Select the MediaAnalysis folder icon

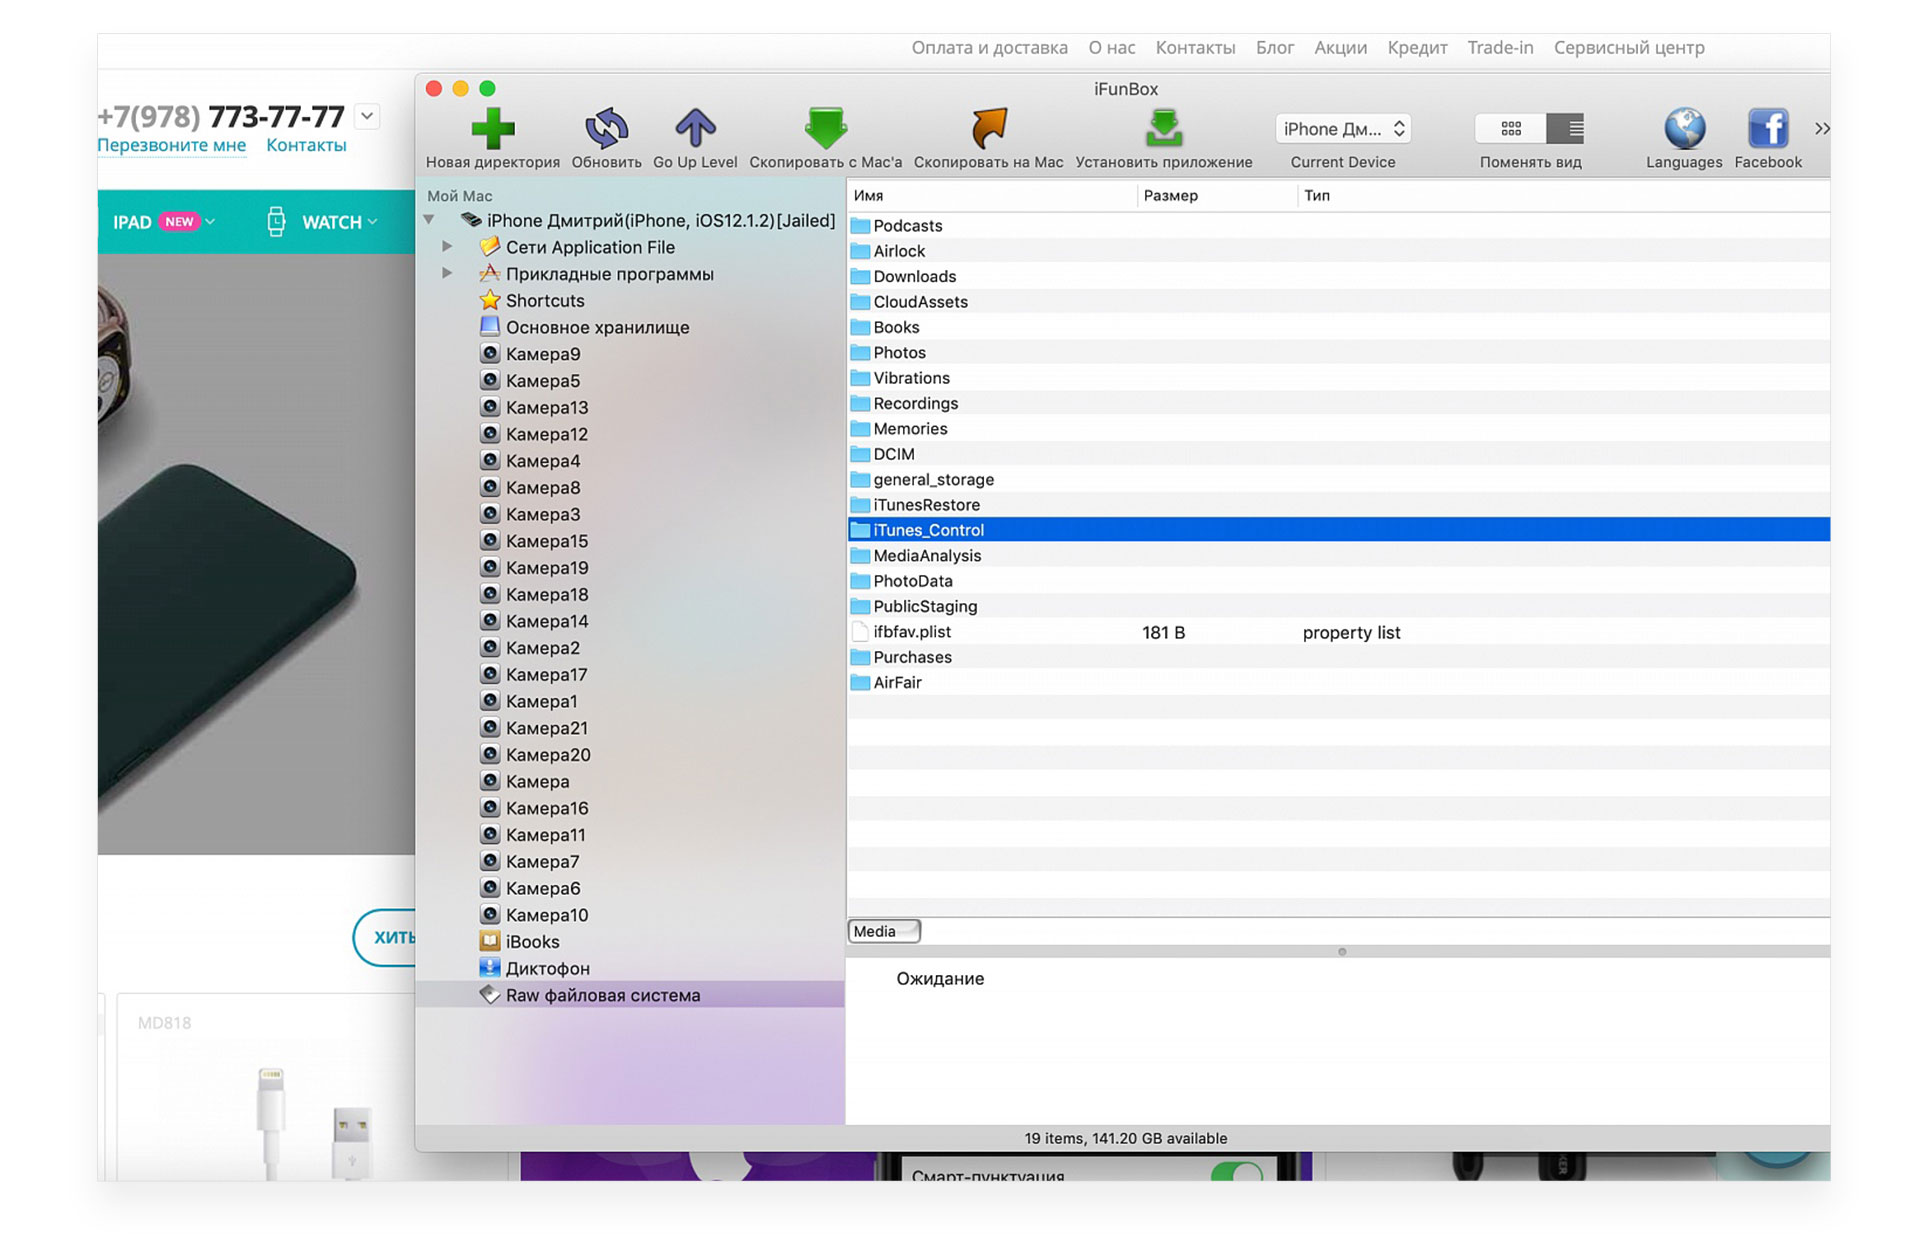(860, 555)
